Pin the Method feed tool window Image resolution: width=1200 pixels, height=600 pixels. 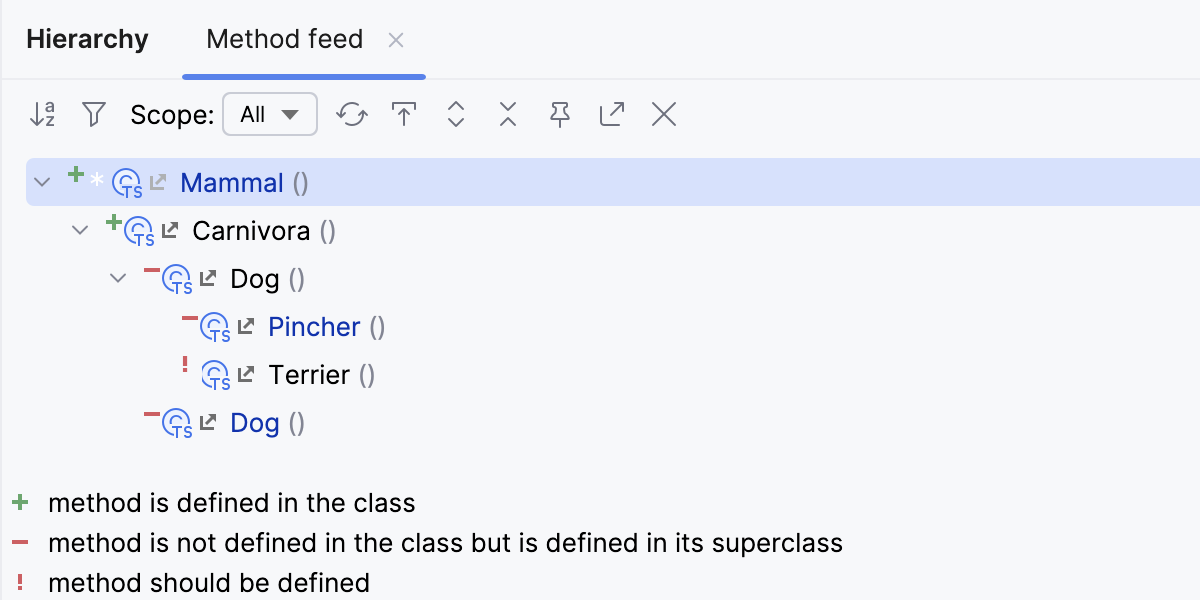click(x=559, y=114)
